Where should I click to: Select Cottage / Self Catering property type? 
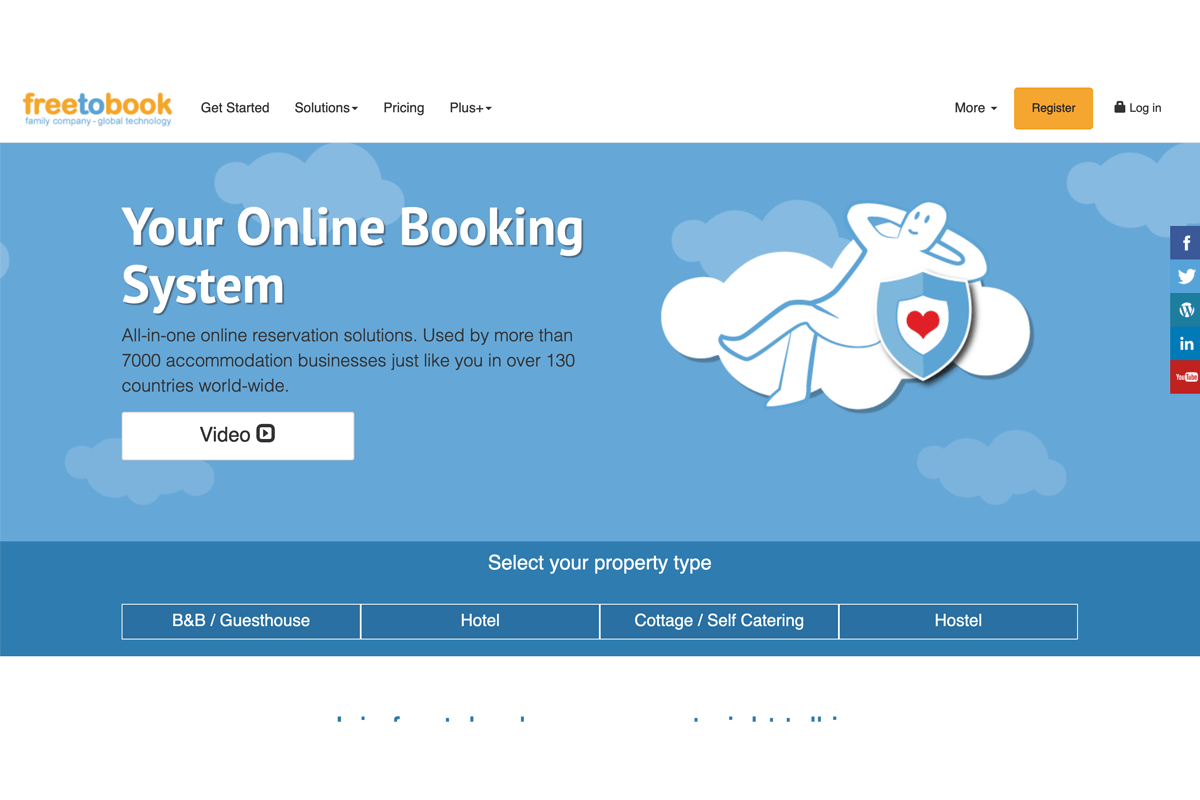point(719,621)
